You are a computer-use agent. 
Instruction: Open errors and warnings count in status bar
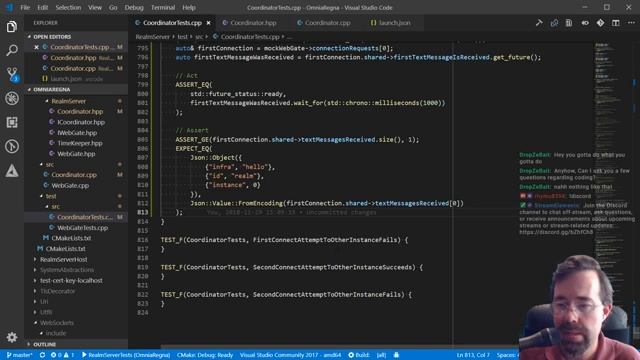pyautogui.click(x=62, y=355)
